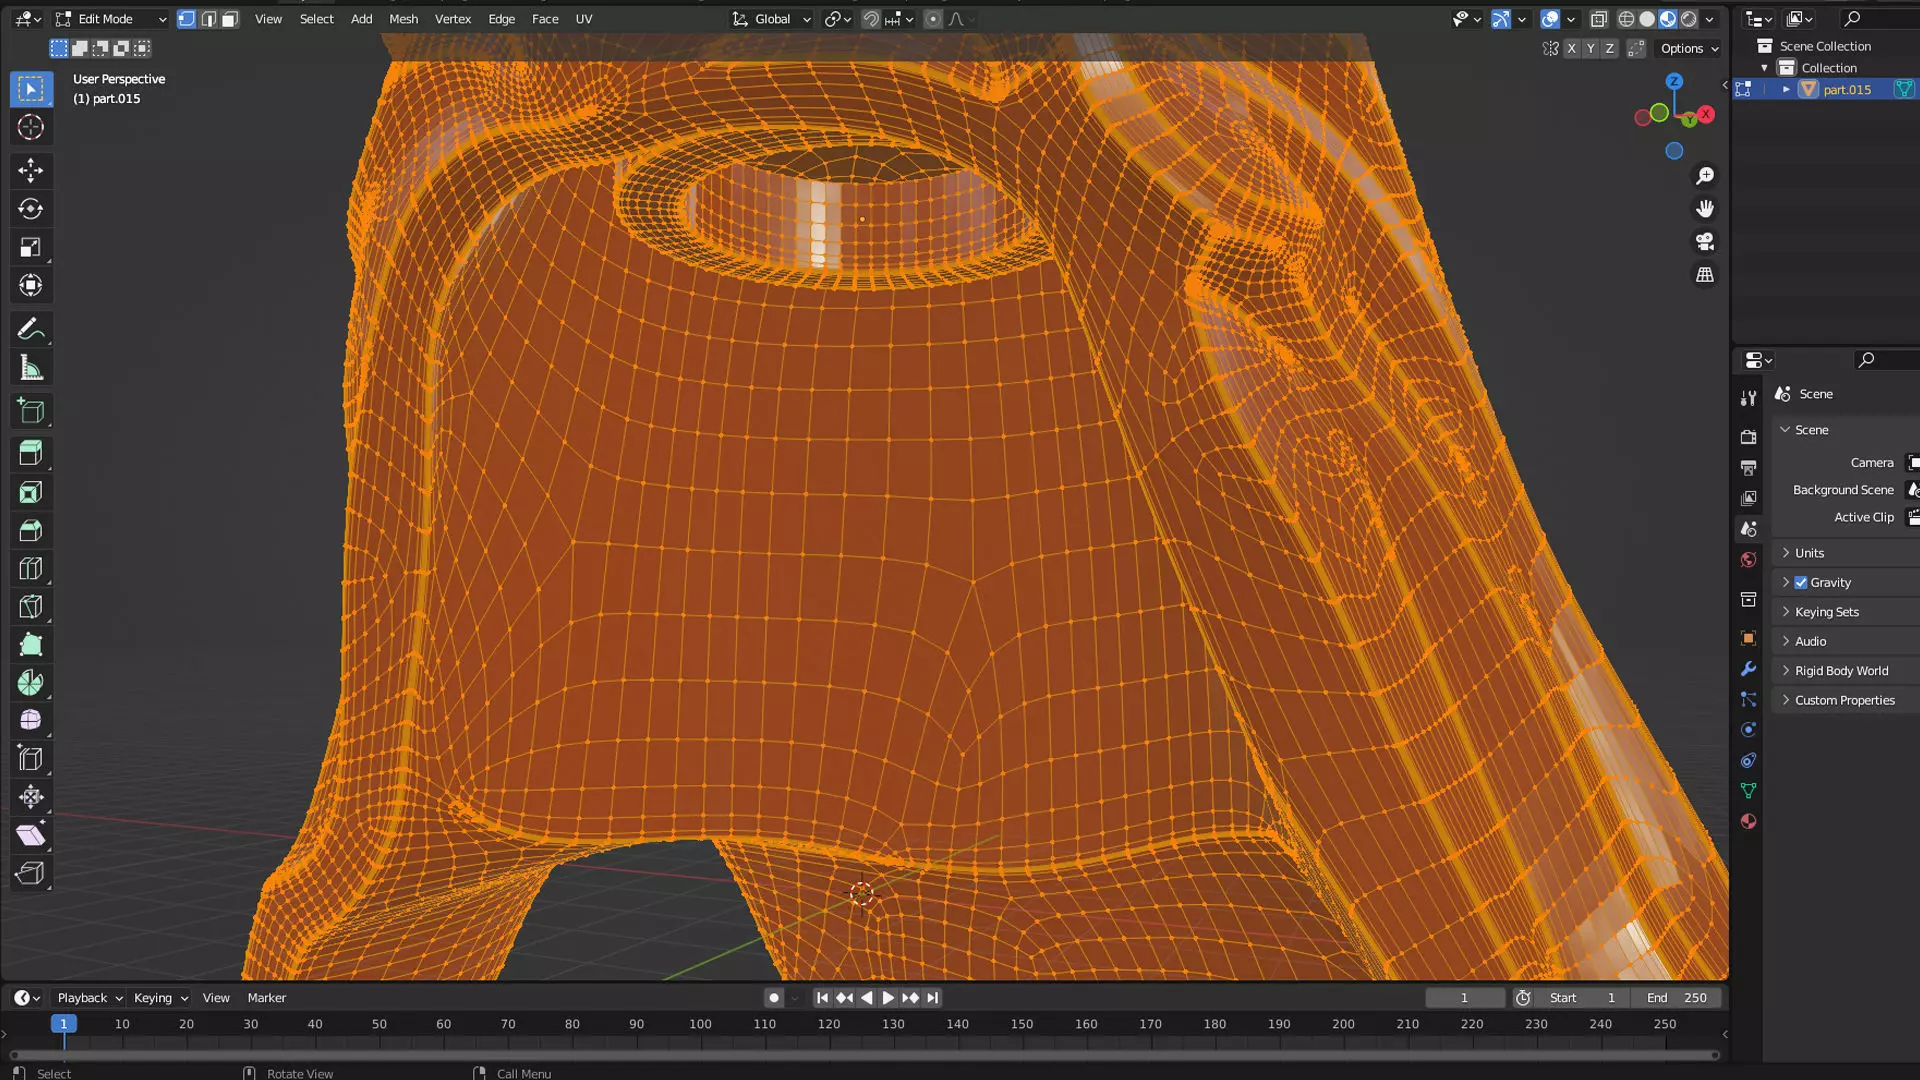Select the Measure tool
Screen dimensions: 1920x1080
click(x=30, y=368)
